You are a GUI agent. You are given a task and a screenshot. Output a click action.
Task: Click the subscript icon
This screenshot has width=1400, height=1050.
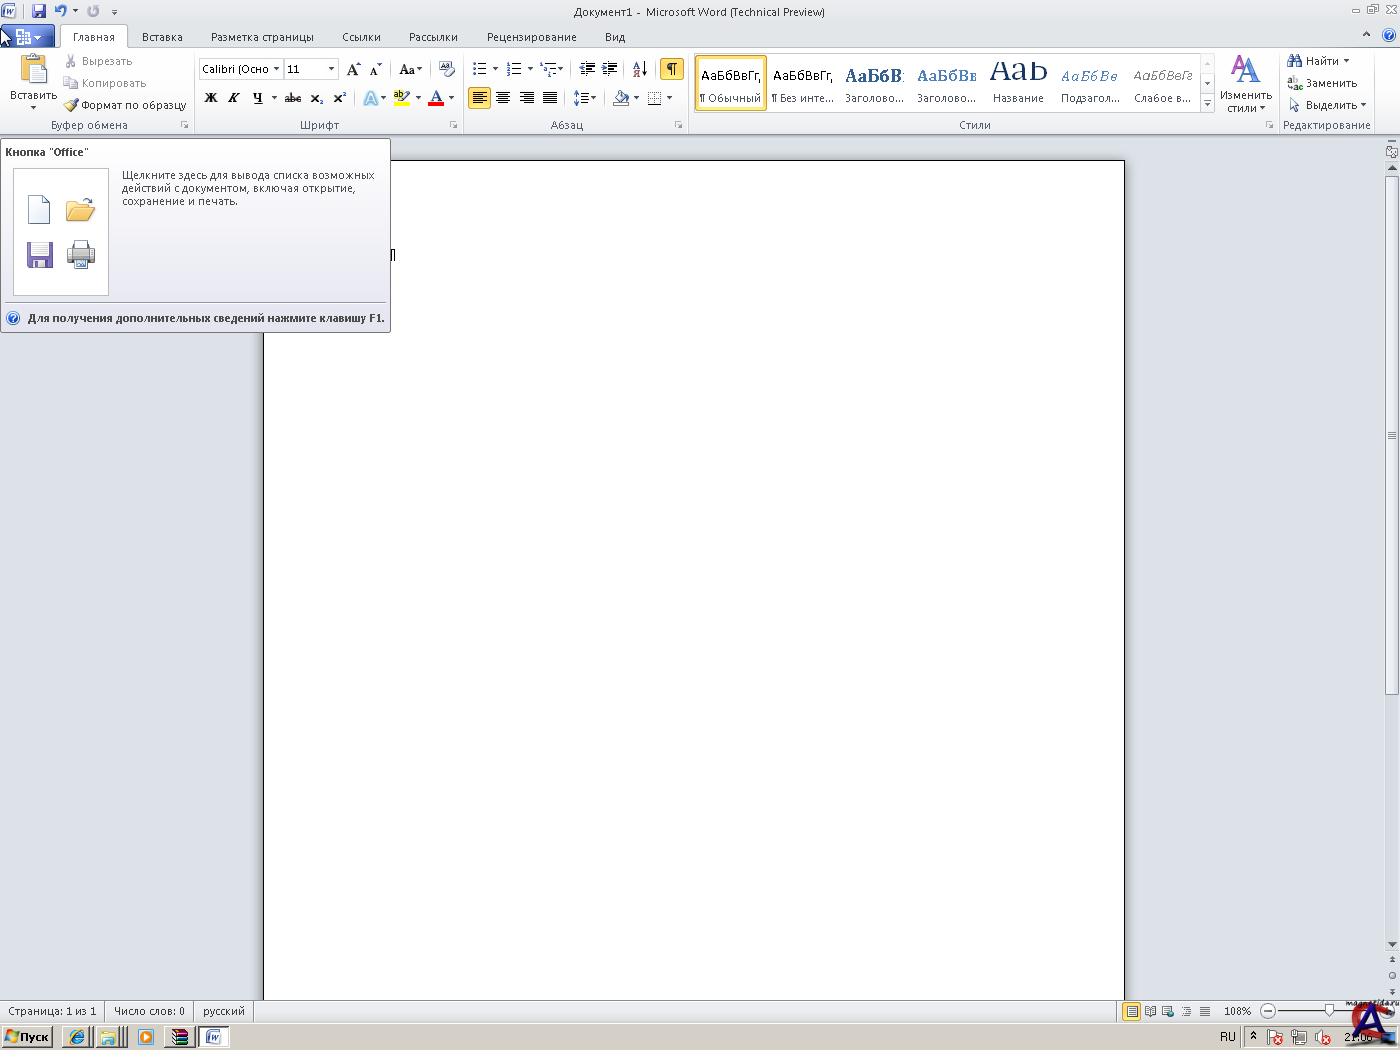[x=317, y=98]
